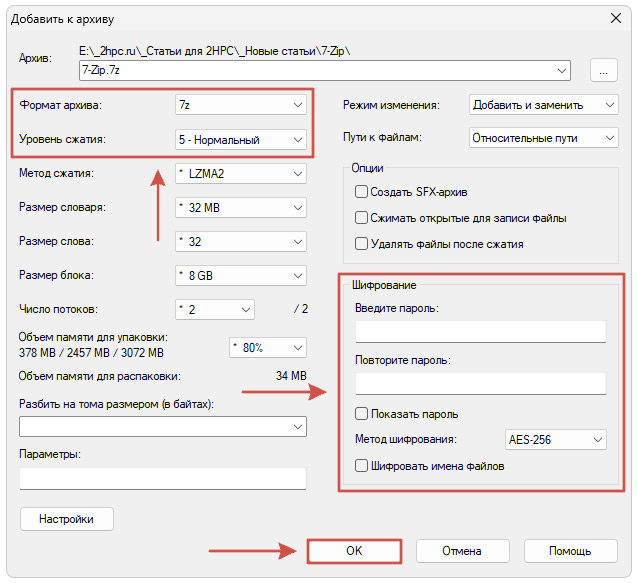Click the 34 MB unpacking memory value
This screenshot has height=583, width=637.
click(x=291, y=376)
